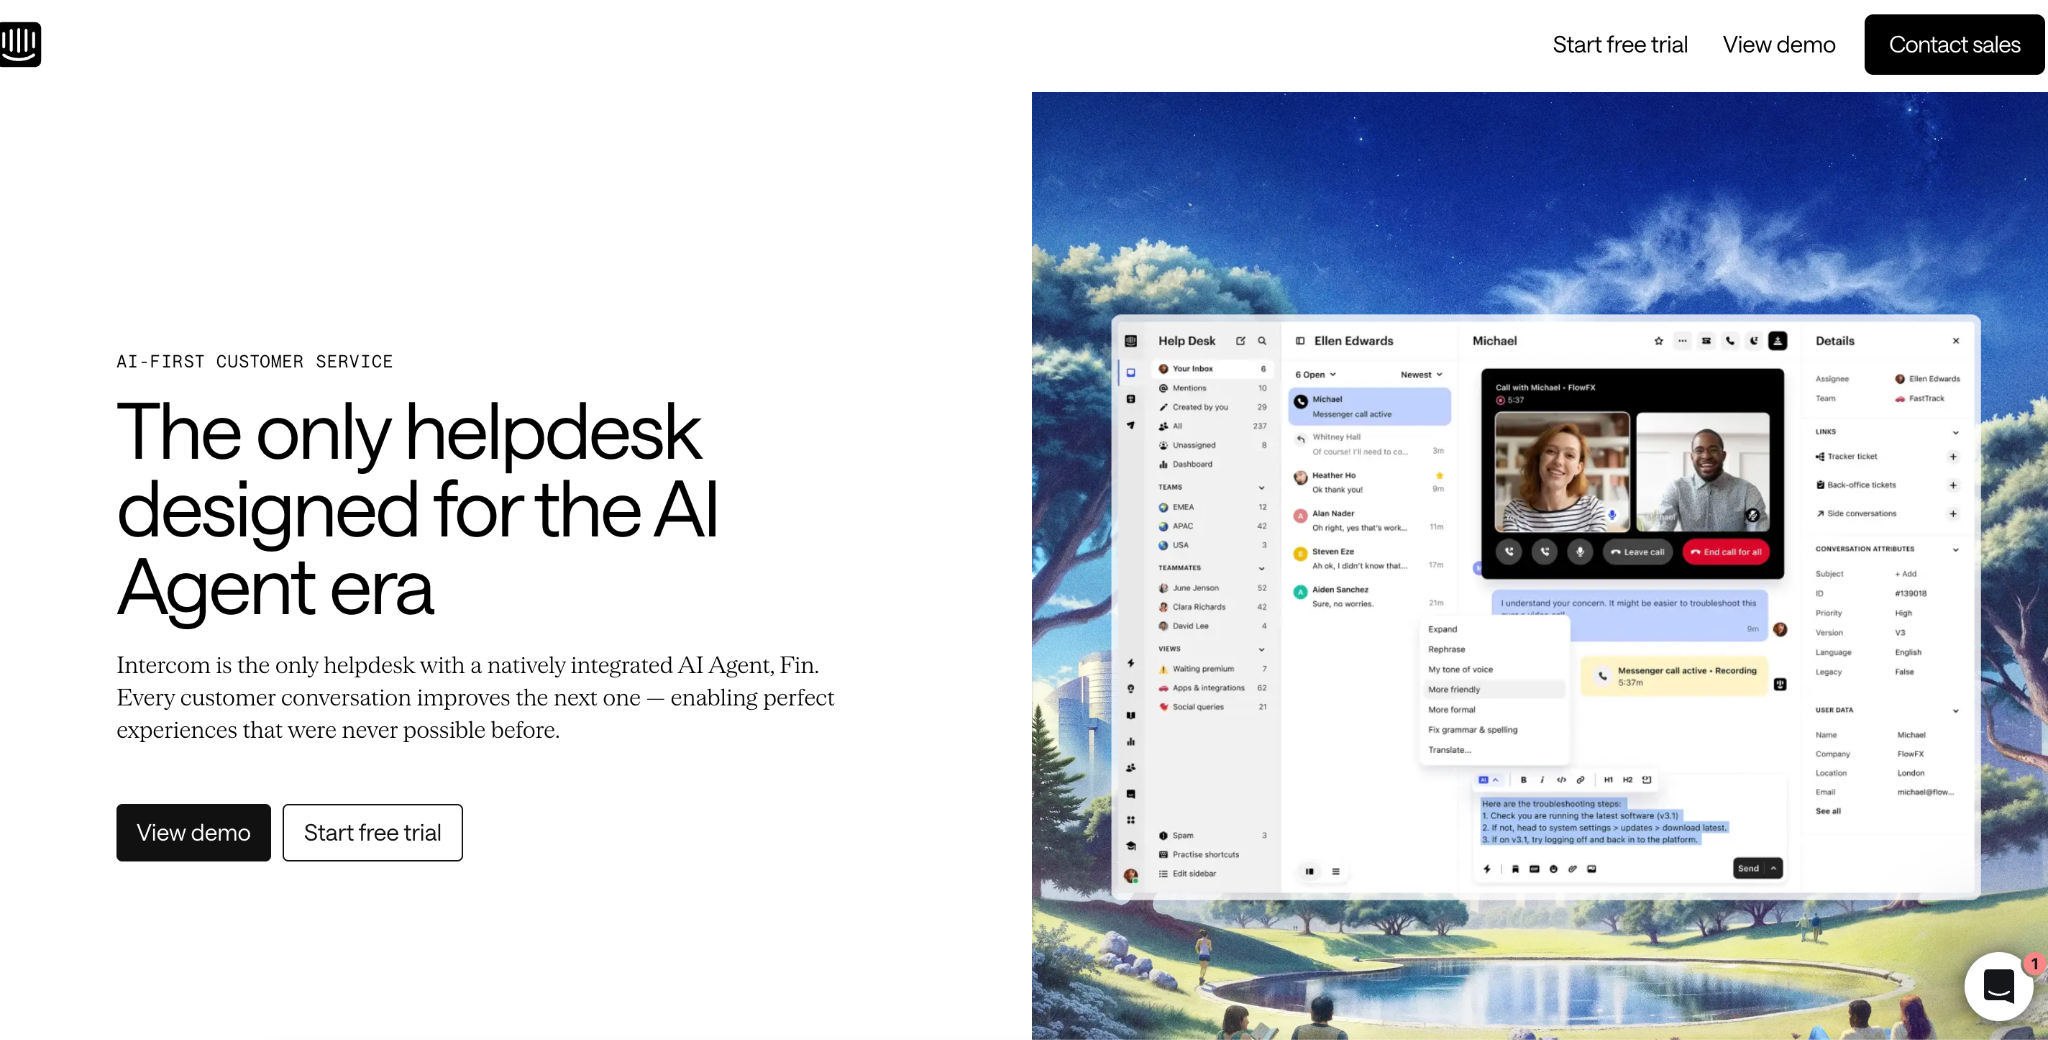
Task: Choose Rephrase from the AI menu
Action: pos(1447,649)
